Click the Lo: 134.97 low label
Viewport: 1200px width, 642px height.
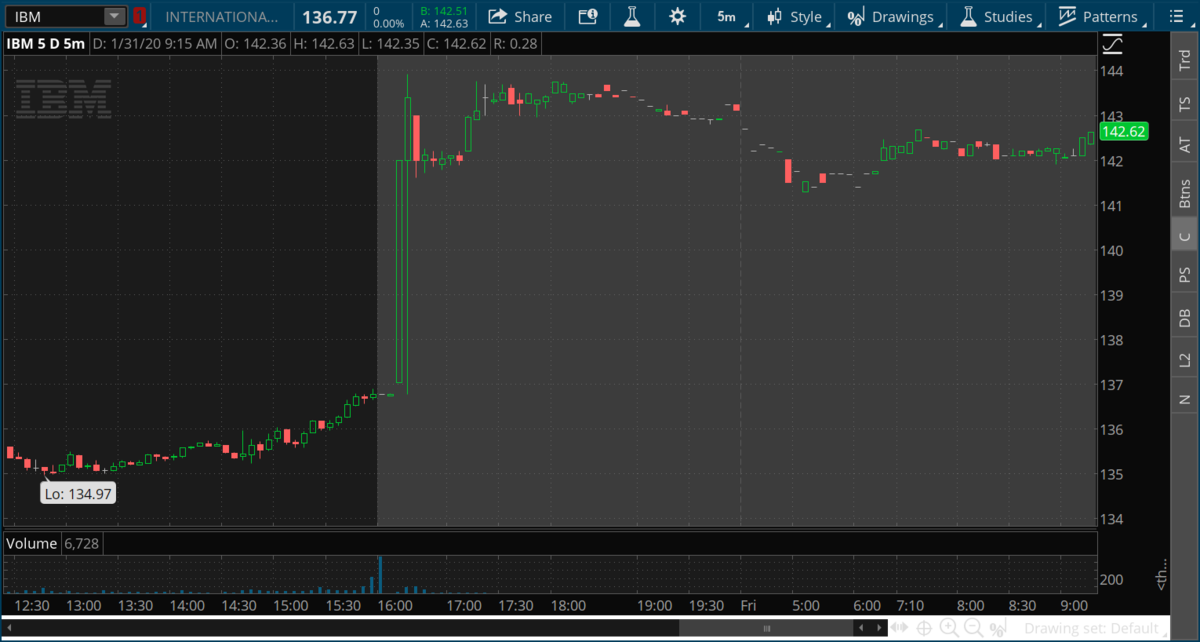pos(78,493)
